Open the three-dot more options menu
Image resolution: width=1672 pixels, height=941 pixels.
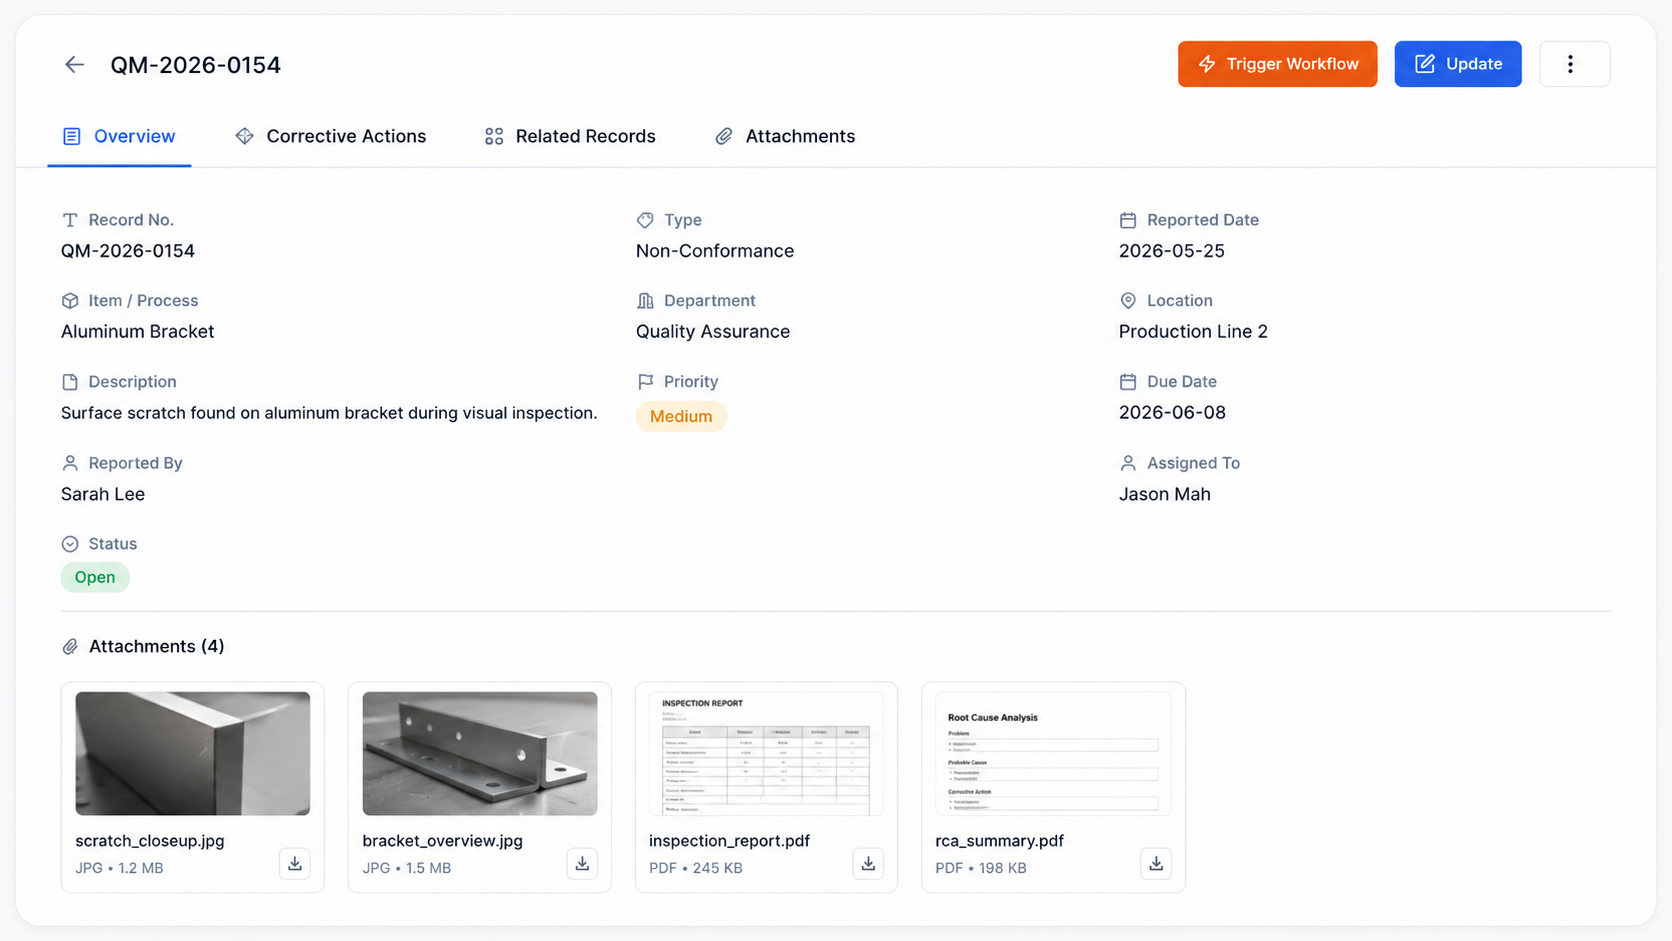click(x=1574, y=64)
